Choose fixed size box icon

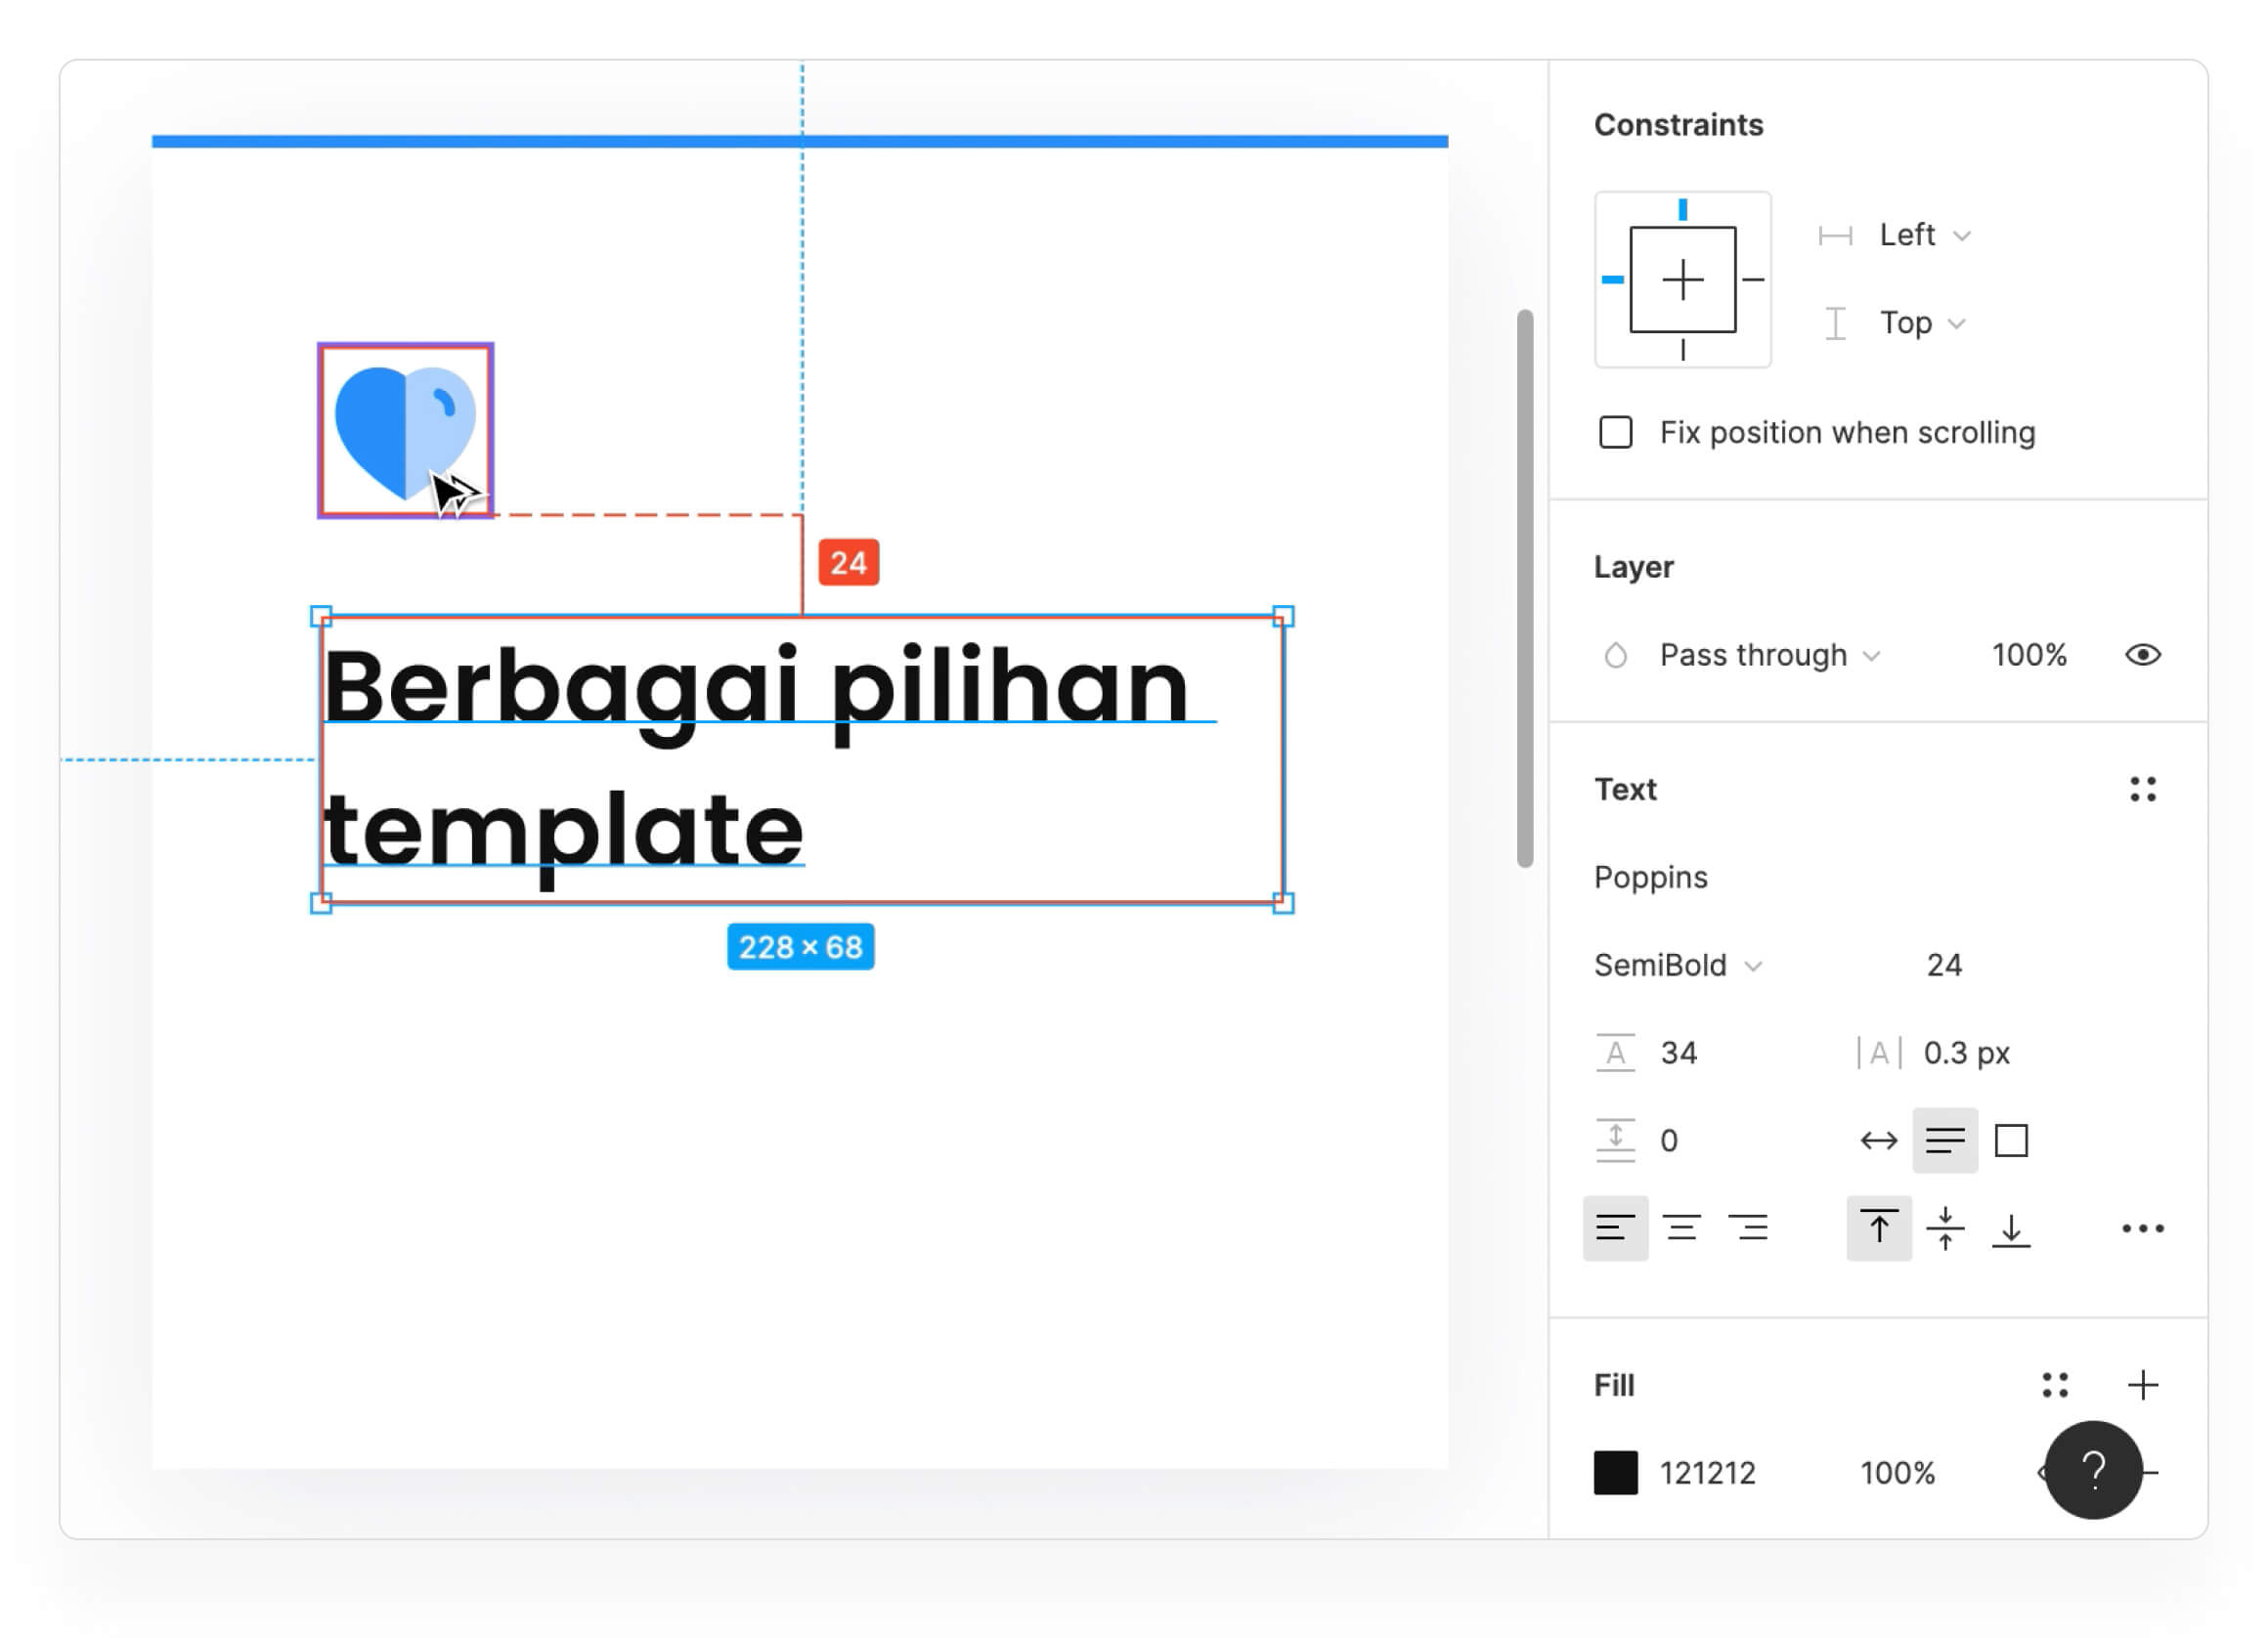[2010, 1140]
